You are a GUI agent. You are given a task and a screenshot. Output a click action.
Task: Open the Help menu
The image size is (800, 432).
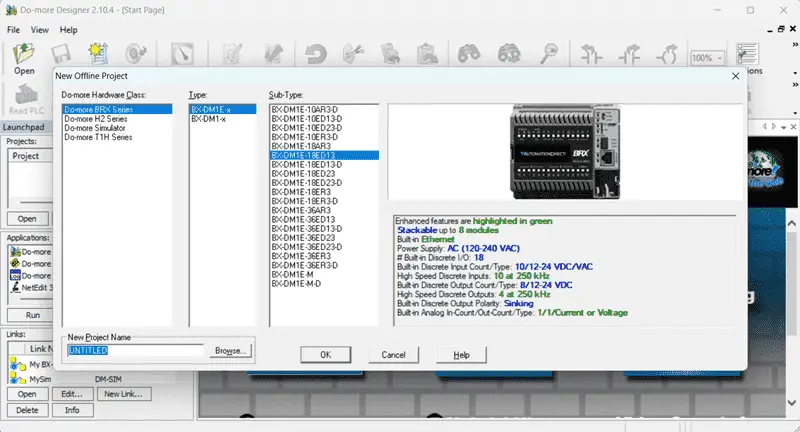tap(68, 30)
